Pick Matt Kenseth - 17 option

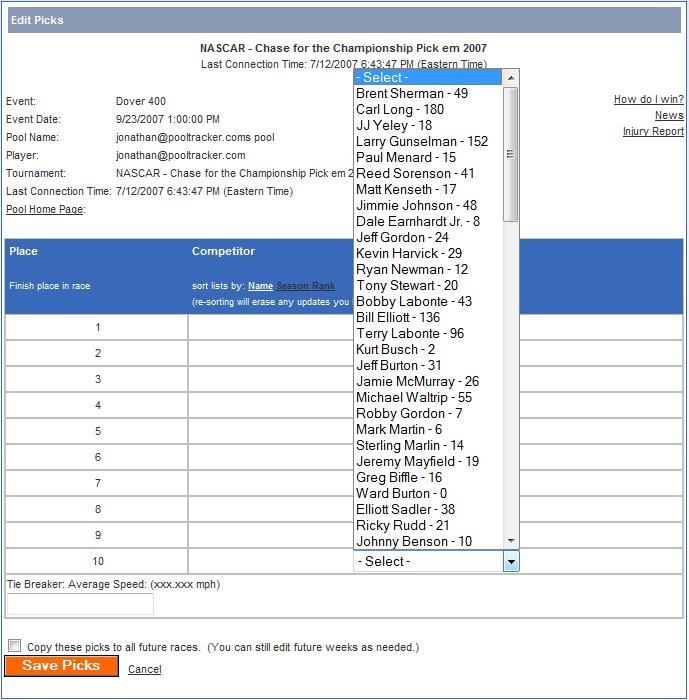(x=428, y=189)
